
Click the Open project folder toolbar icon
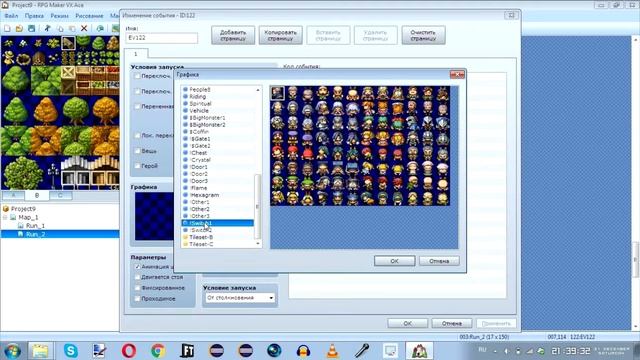pos(19,29)
